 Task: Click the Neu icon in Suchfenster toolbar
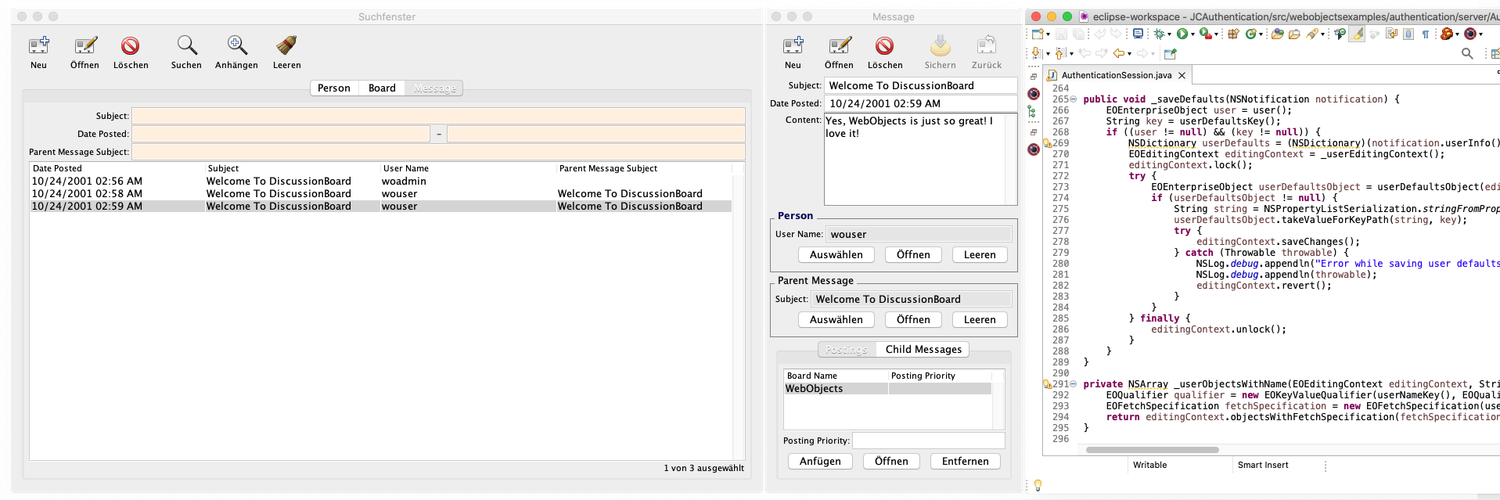tap(39, 46)
